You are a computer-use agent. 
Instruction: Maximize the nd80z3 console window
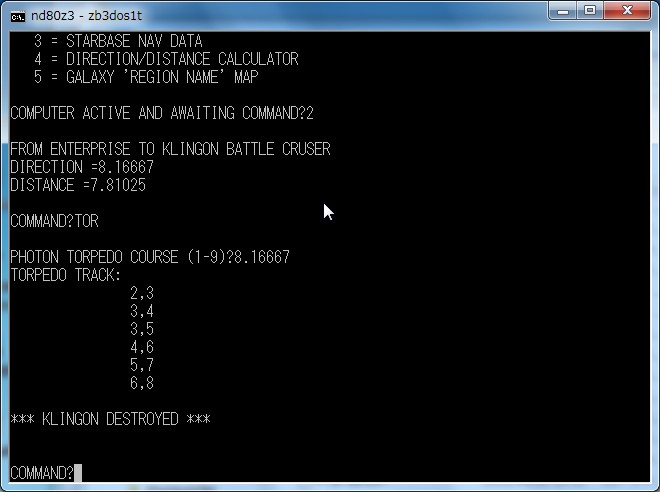(x=590, y=11)
